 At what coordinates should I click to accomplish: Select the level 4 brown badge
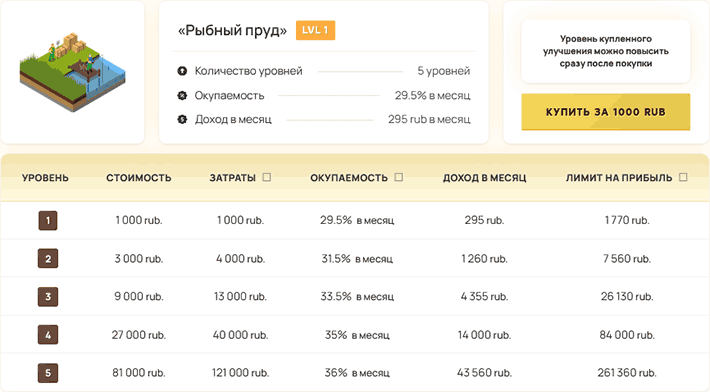(x=48, y=335)
